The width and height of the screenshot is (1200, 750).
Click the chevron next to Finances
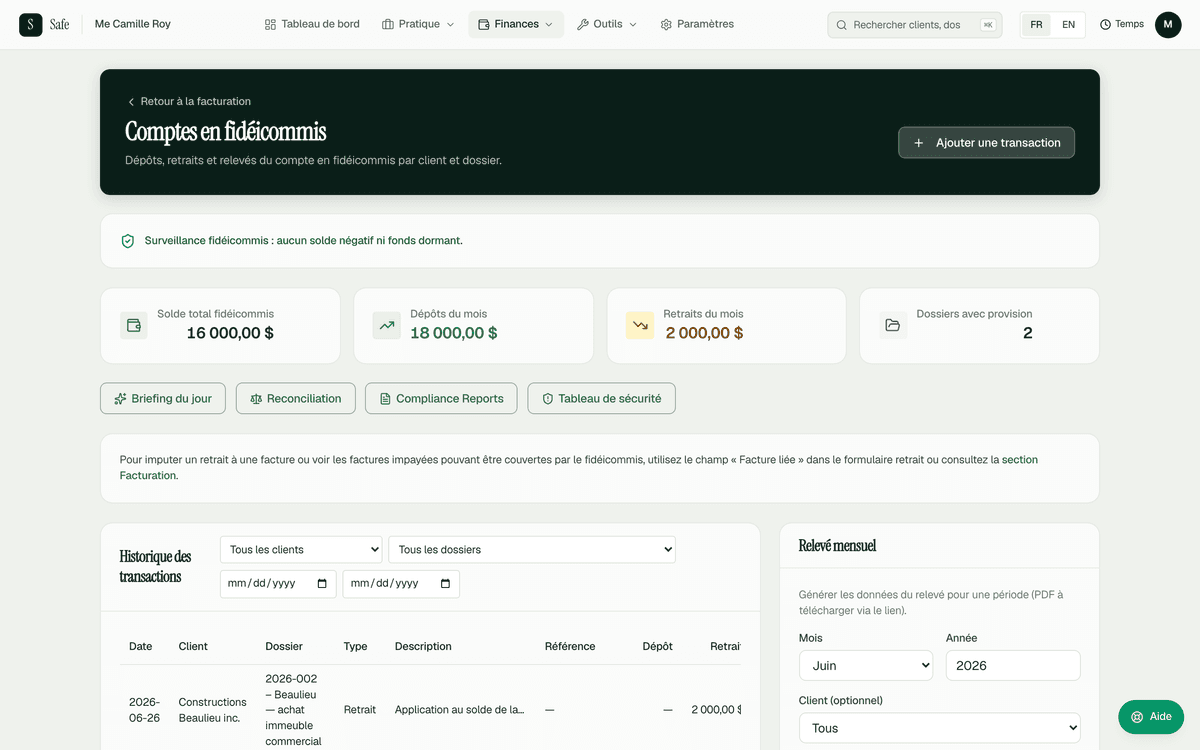tap(549, 24)
